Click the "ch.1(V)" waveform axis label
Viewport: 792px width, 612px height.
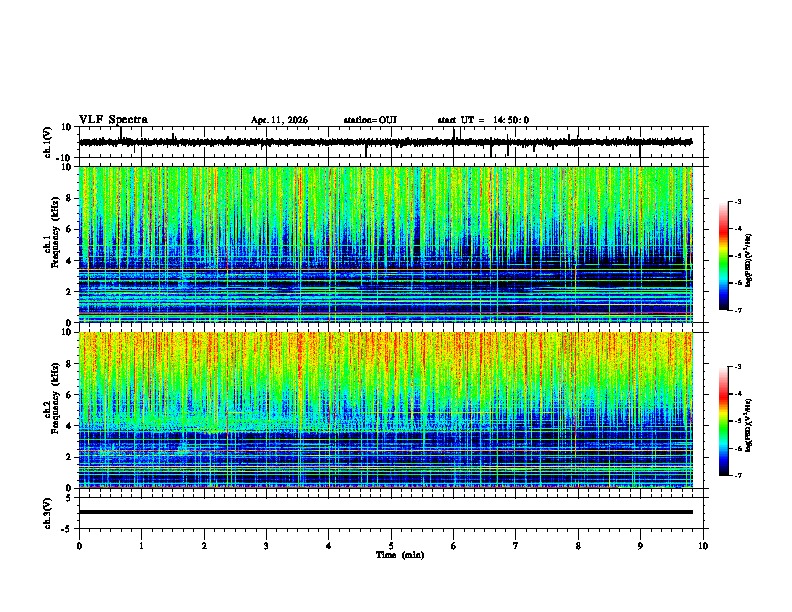48,142
